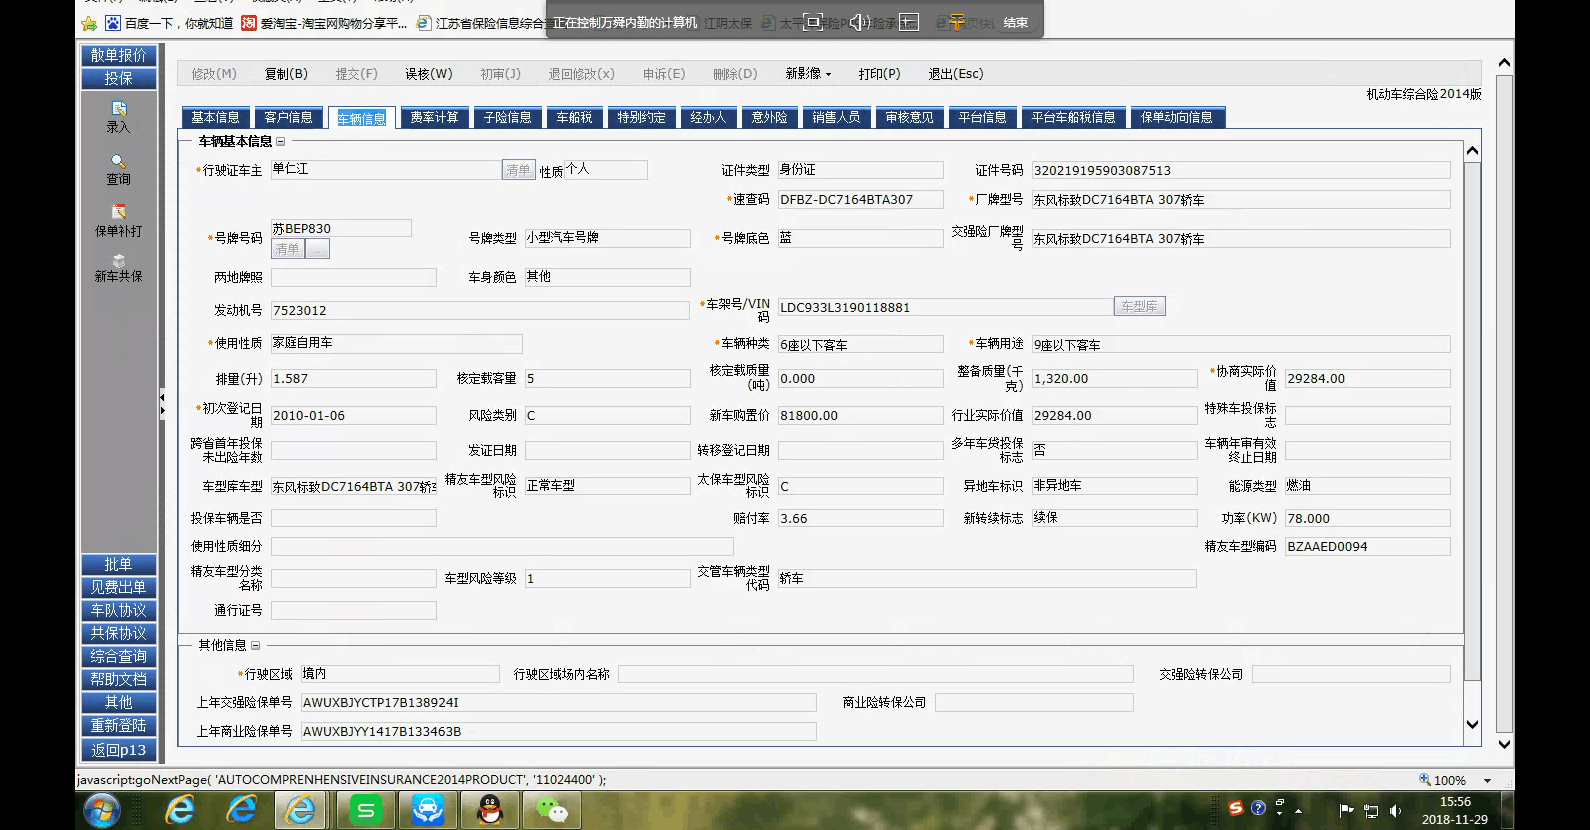
Task: Click 结束 to end remote control
Action: pos(1015,23)
